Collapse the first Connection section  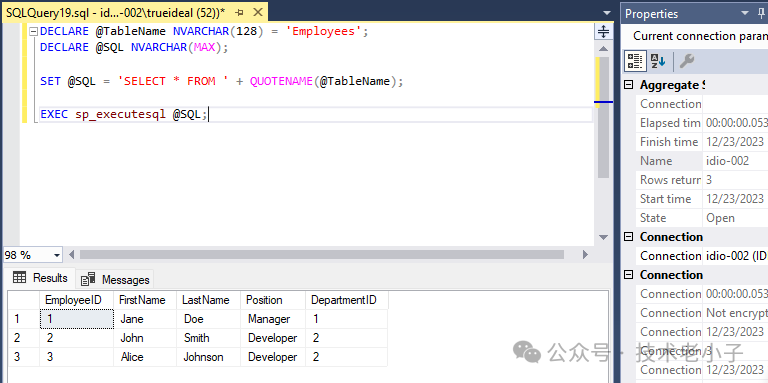coord(628,237)
